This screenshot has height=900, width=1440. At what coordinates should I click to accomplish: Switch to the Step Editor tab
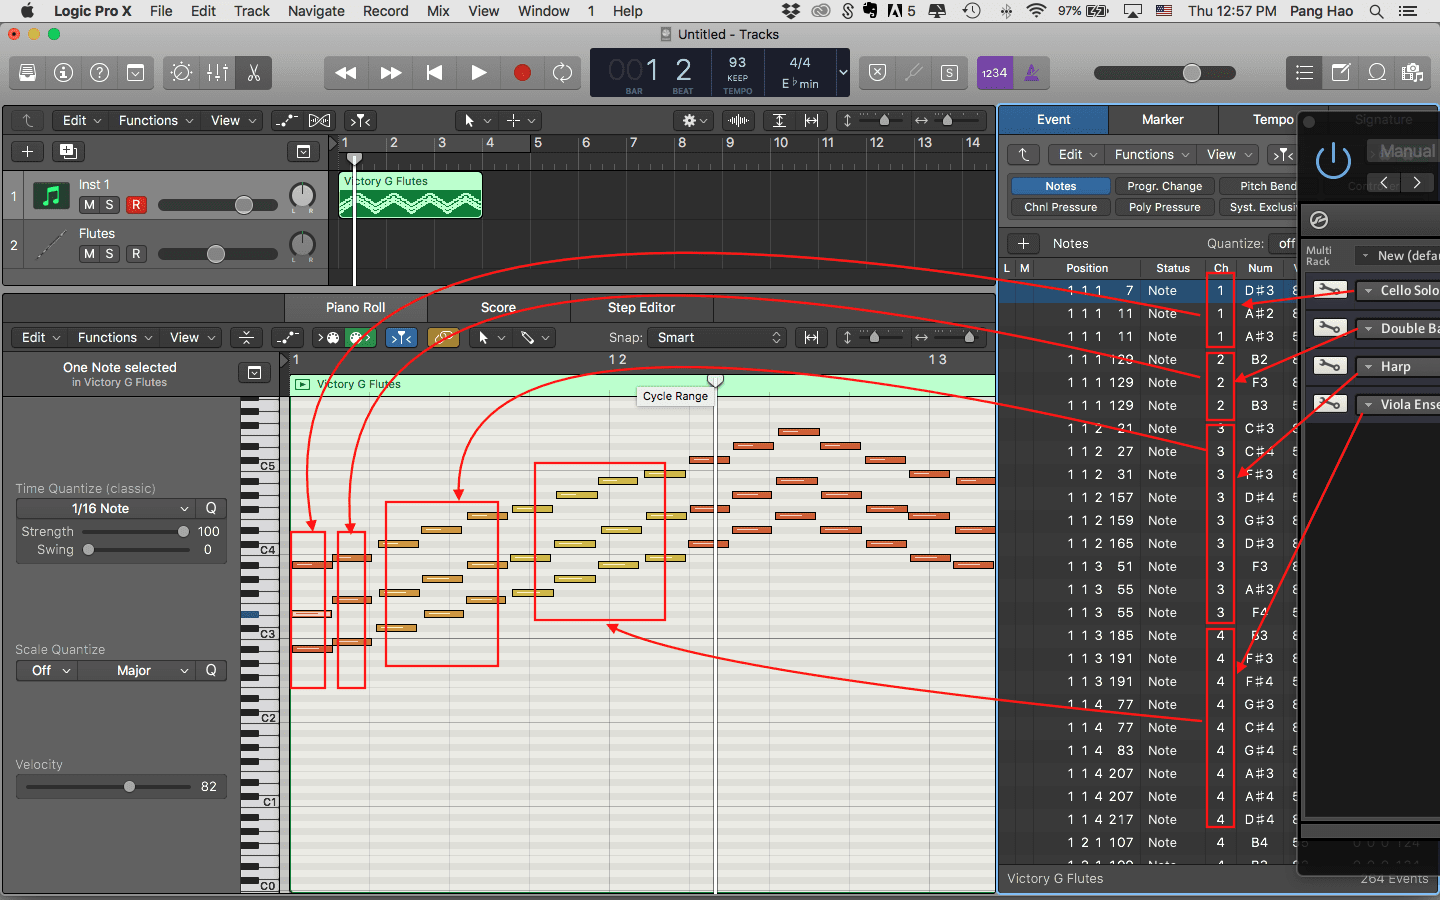641,308
